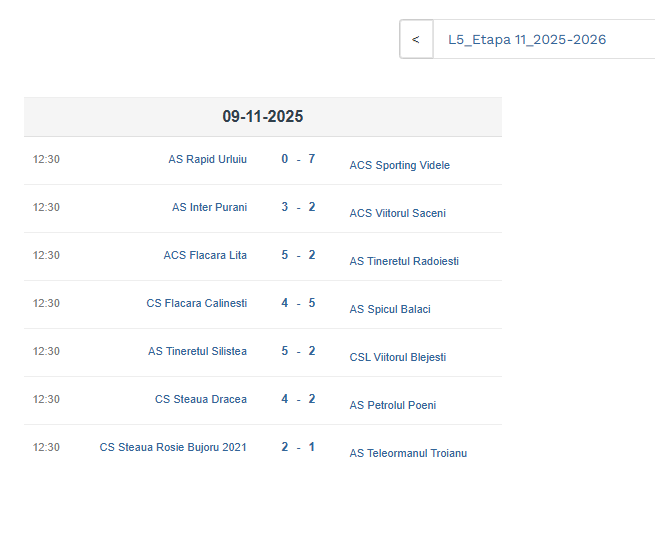
Task: Open AS Inter Purani team link
Action: [x=209, y=207]
